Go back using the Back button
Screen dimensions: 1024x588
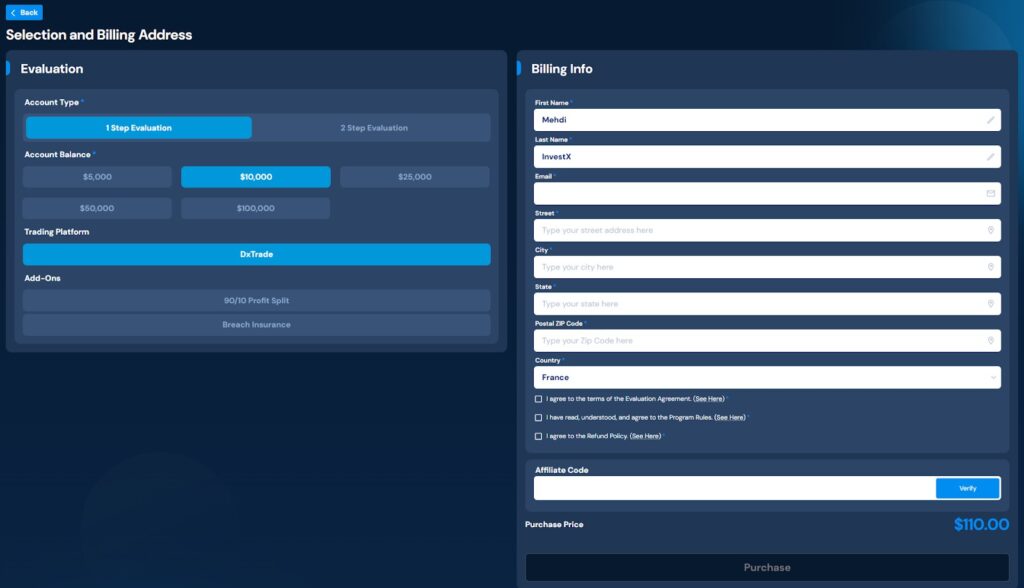coord(24,12)
